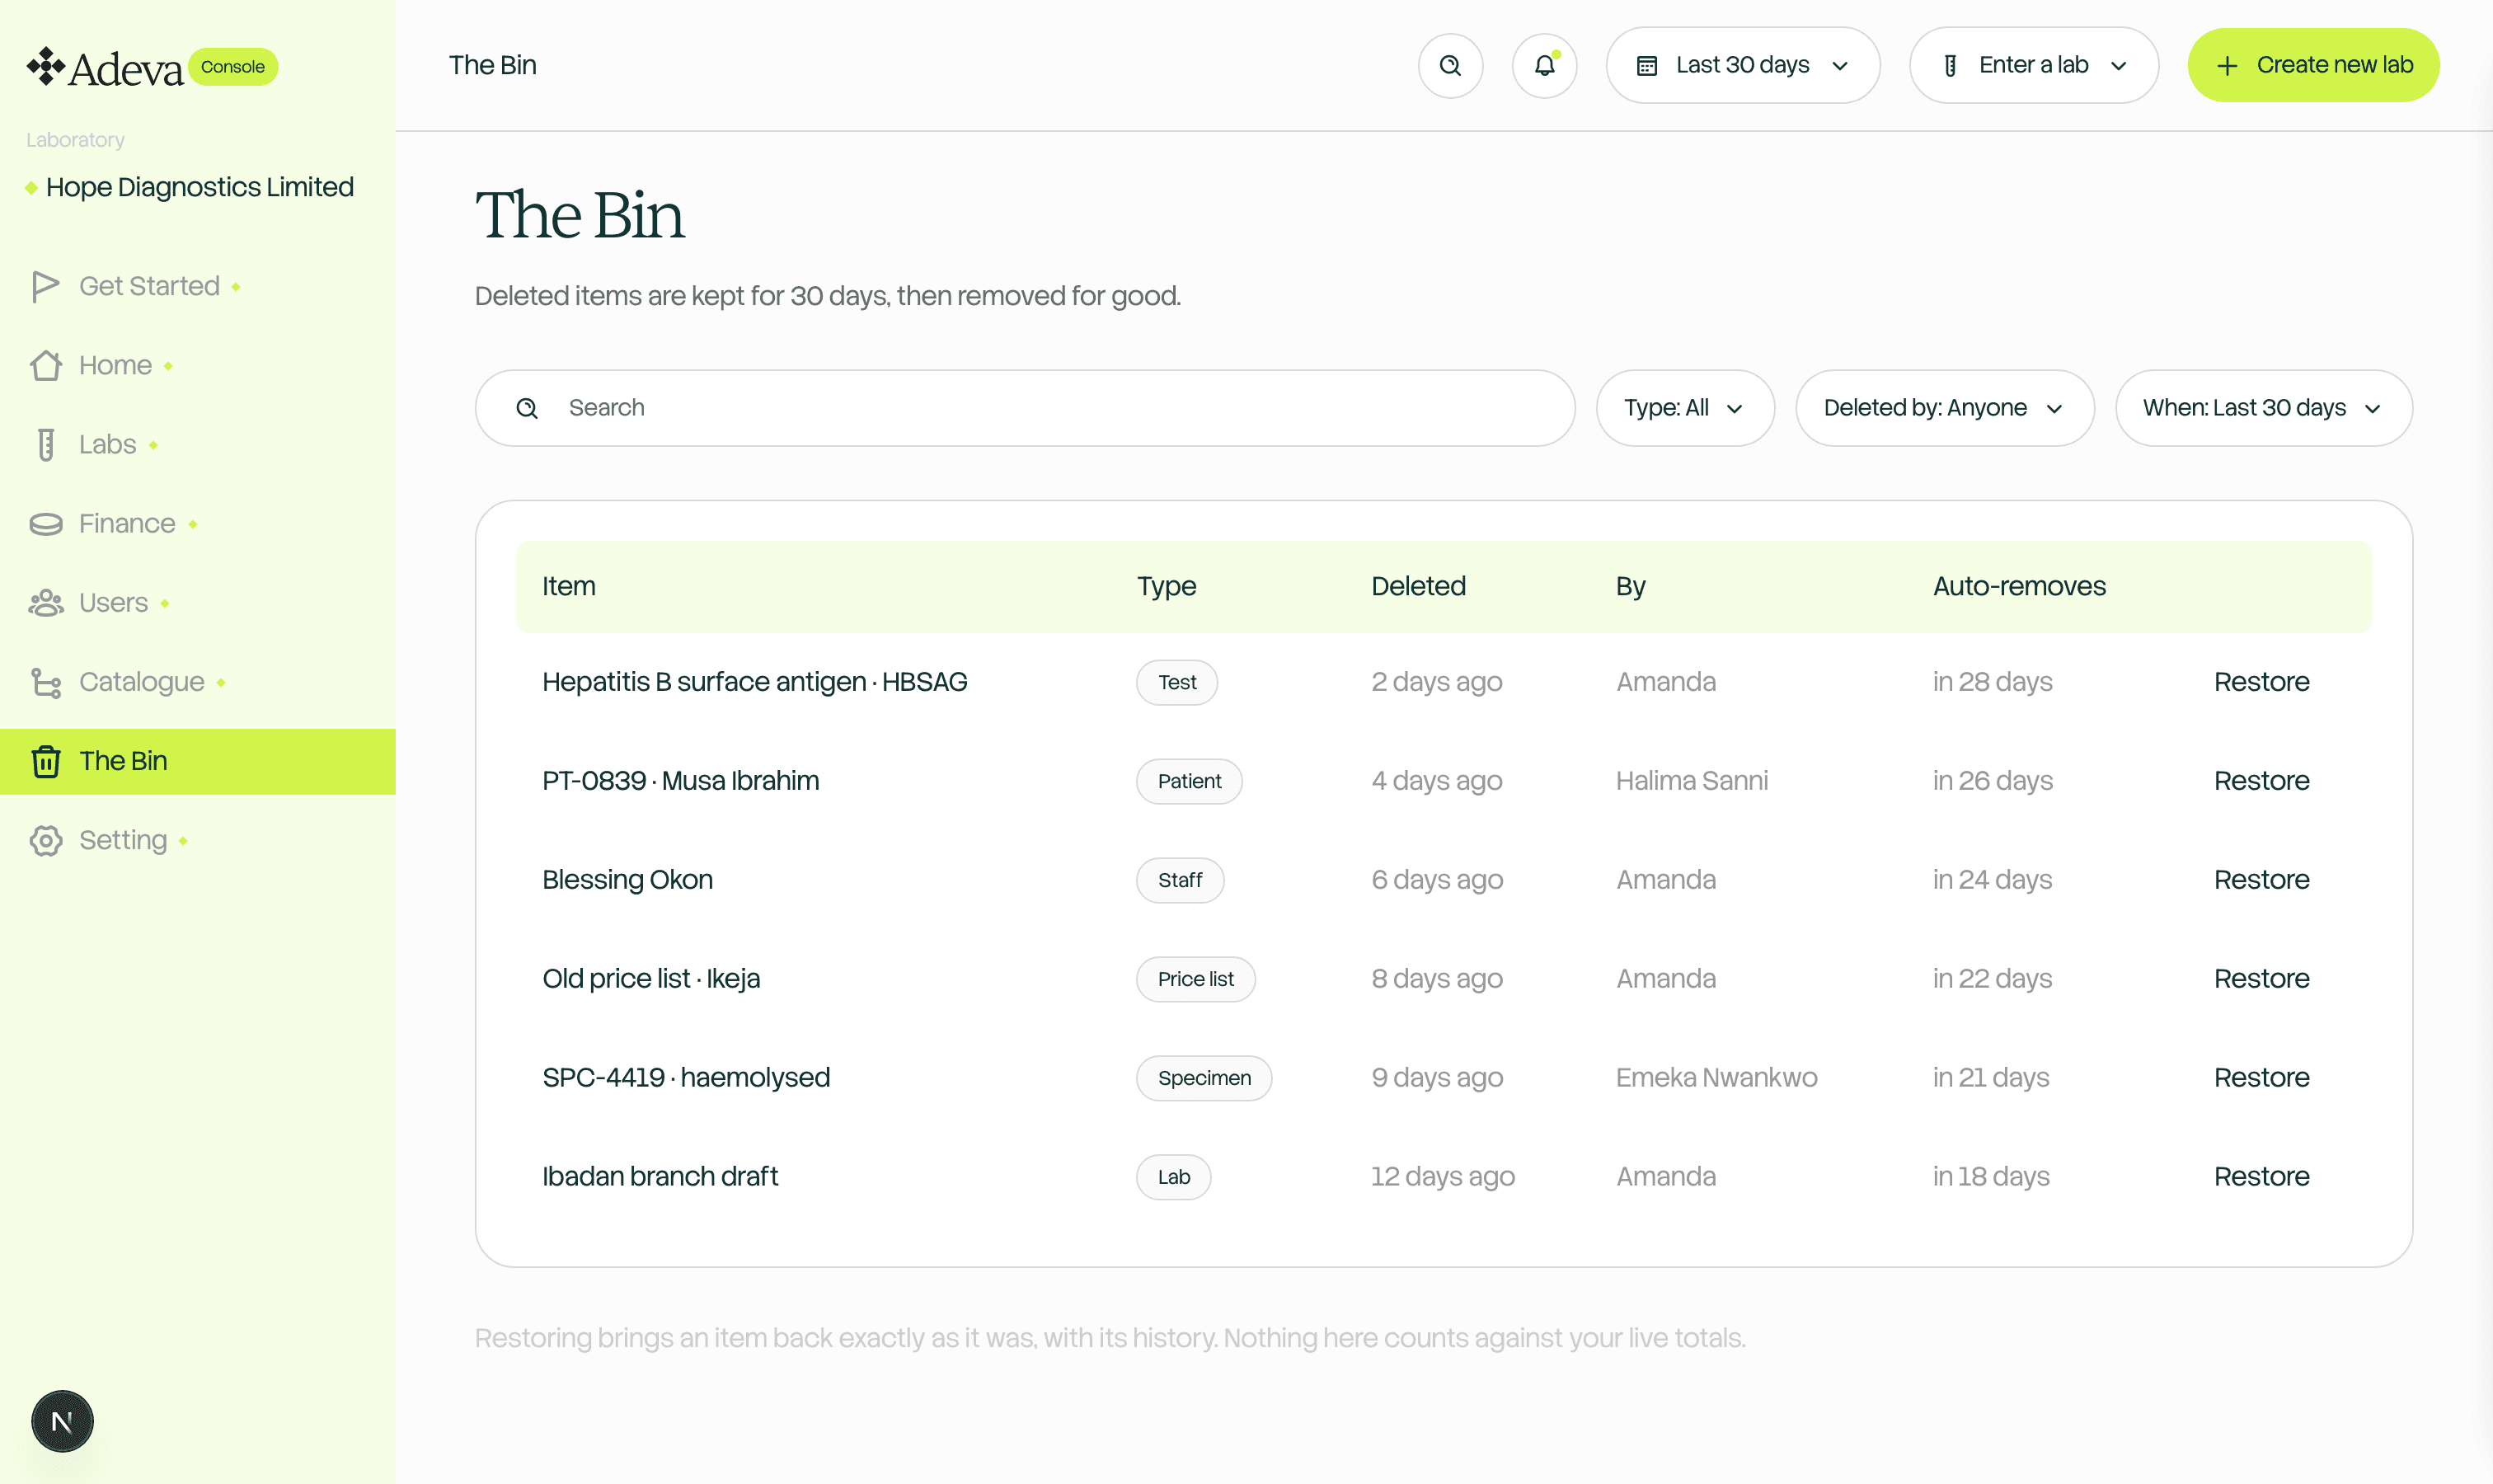Open the When: Last 30 days filter
This screenshot has height=1484, width=2493.
pyautogui.click(x=2263, y=408)
